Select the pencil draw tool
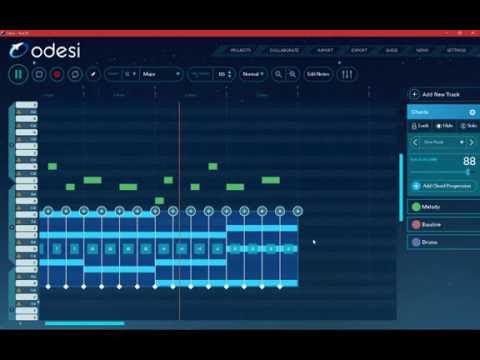The width and height of the screenshot is (480, 360). [x=93, y=74]
